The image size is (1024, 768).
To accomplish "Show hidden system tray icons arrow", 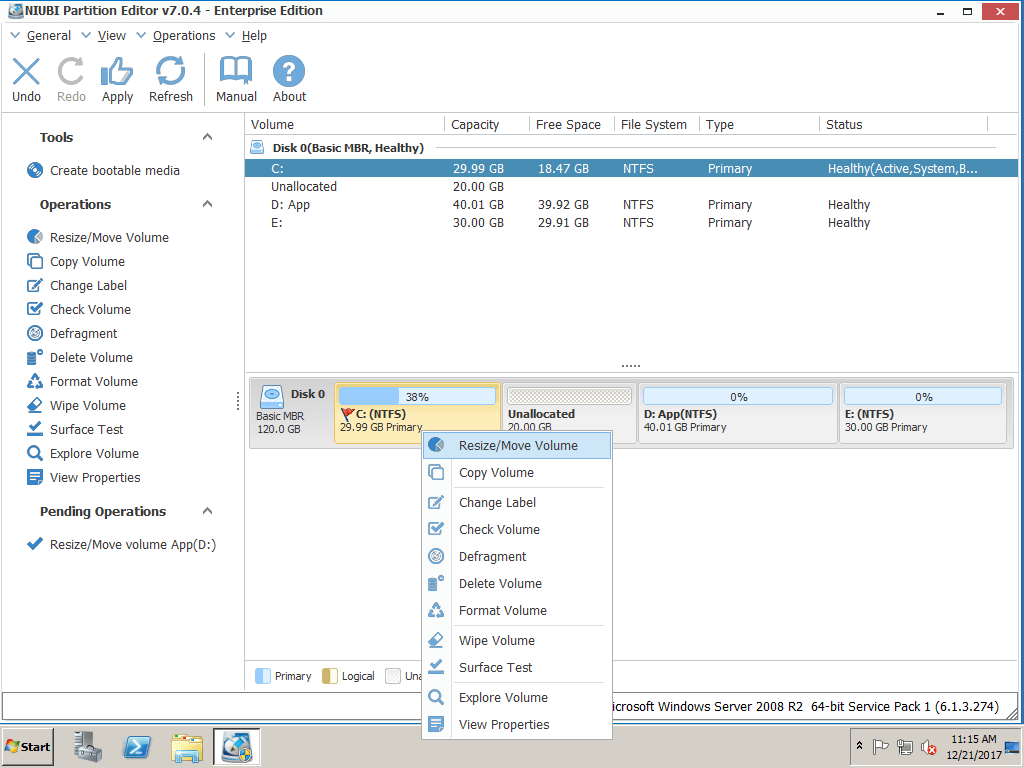I will [859, 745].
